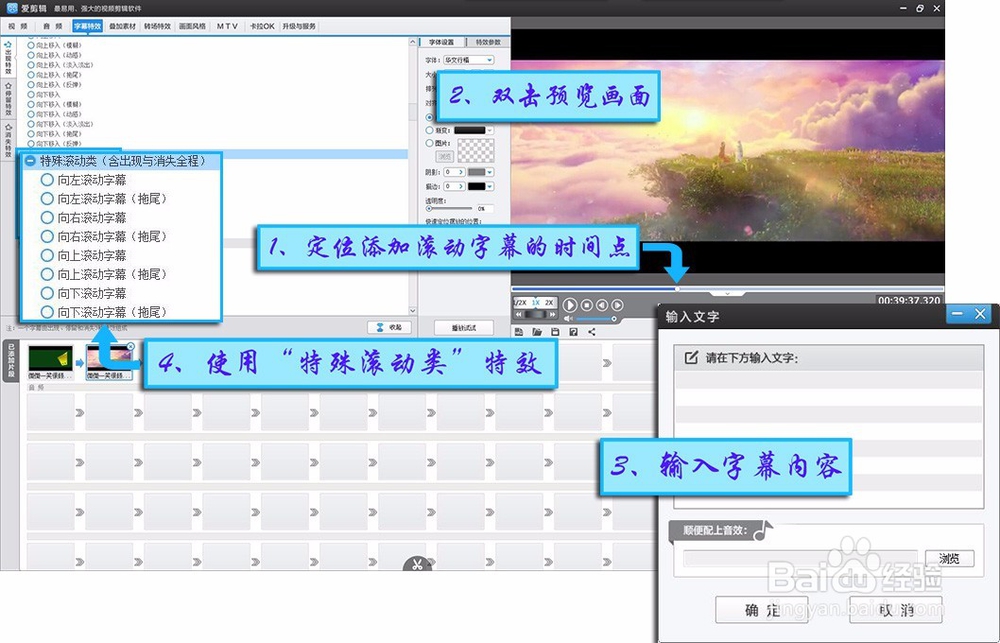Click the Stop icon in the preview controls

click(x=586, y=305)
